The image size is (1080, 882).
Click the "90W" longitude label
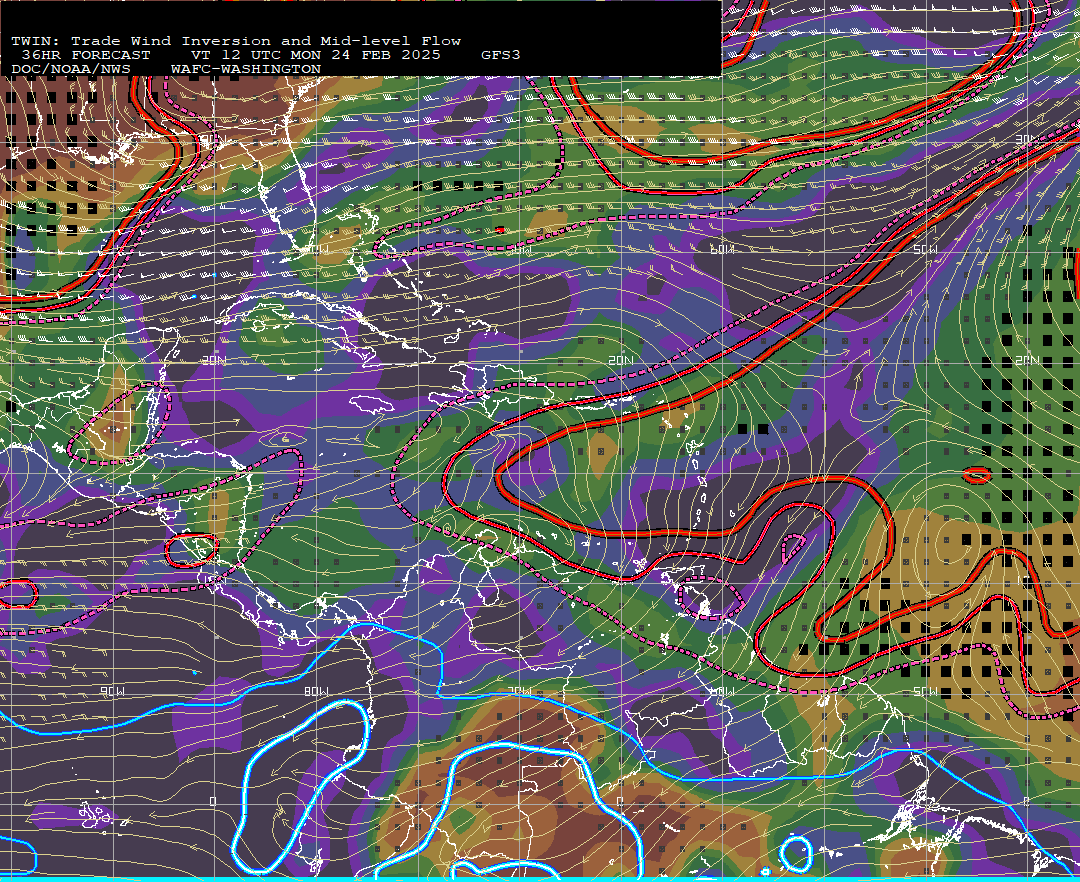click(112, 691)
